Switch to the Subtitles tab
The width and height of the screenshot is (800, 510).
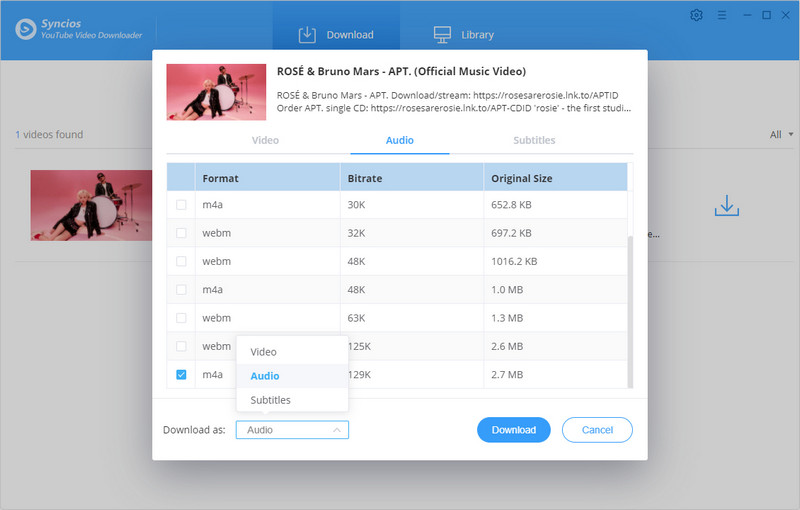tap(534, 140)
